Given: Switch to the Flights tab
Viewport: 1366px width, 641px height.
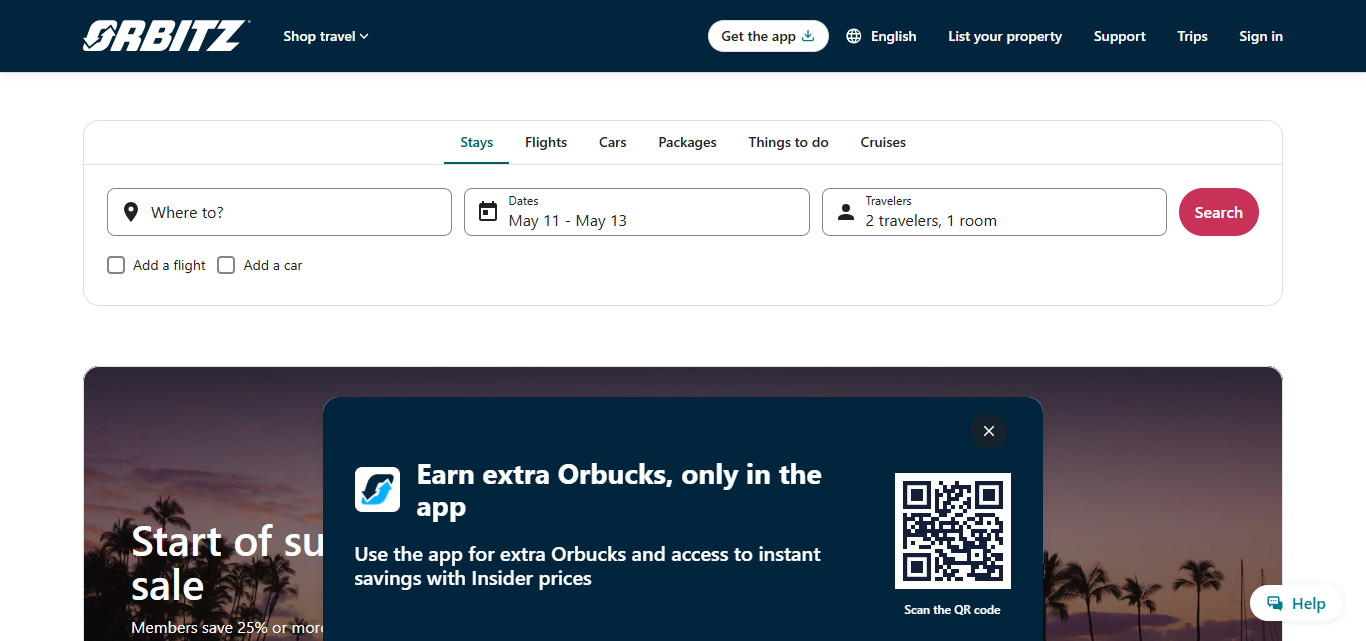Looking at the screenshot, I should click(546, 142).
